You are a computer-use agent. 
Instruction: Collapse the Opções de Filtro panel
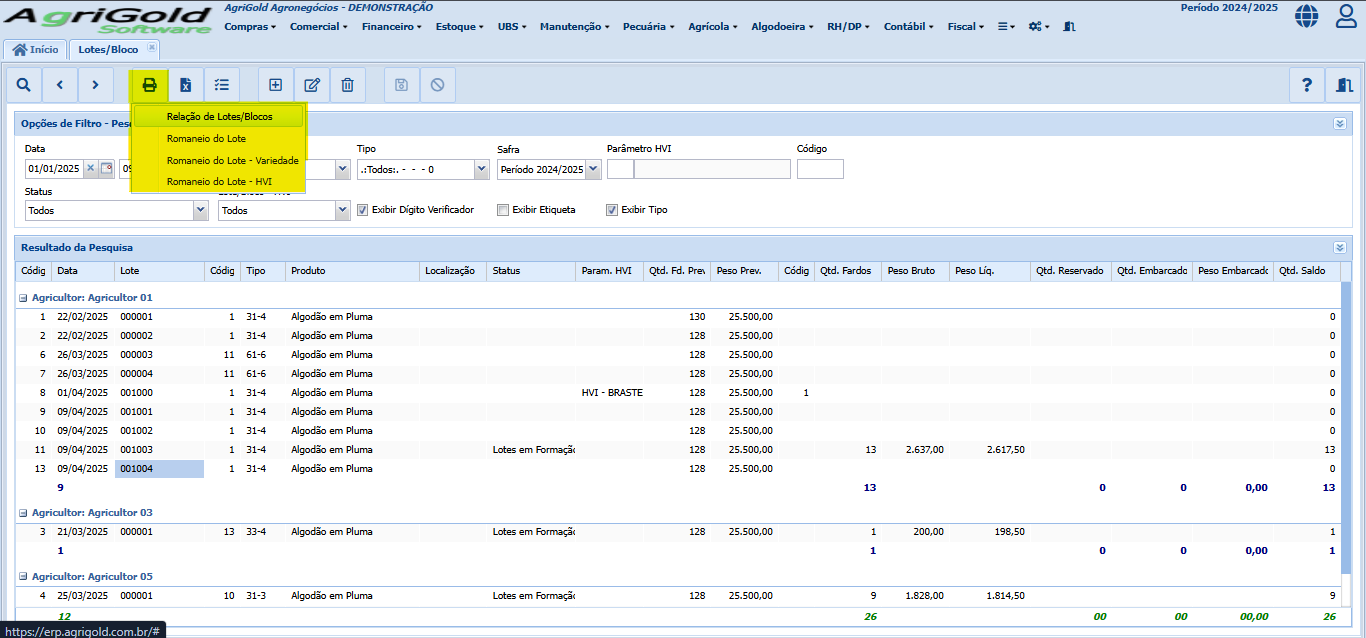tap(1340, 124)
